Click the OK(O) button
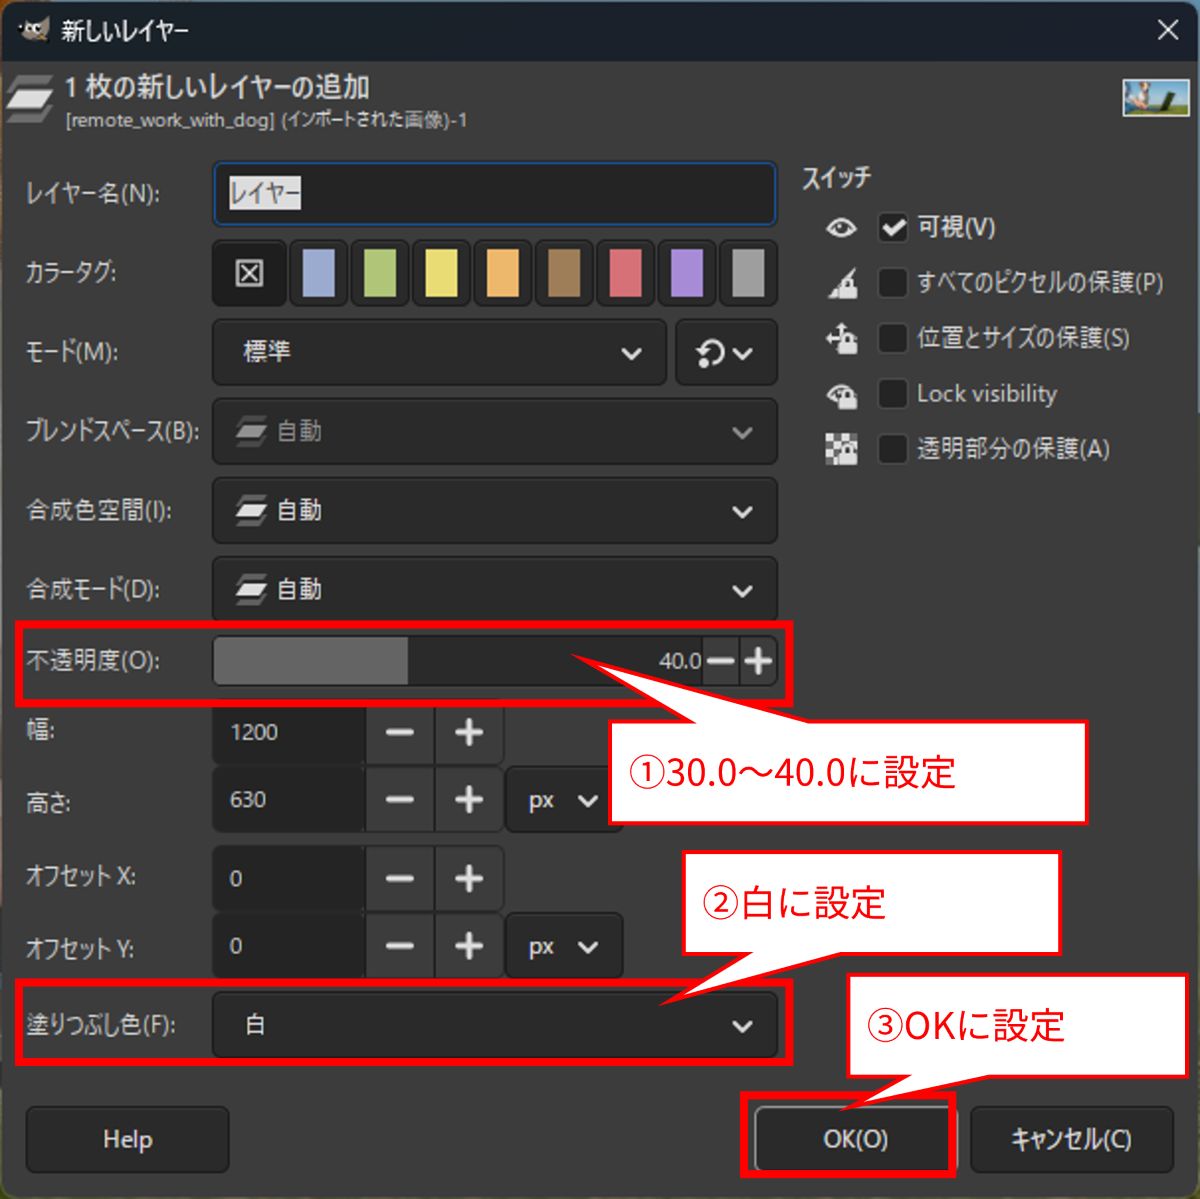 coord(855,1139)
